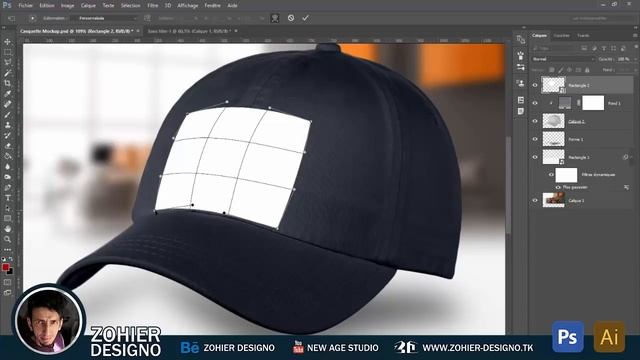The height and width of the screenshot is (360, 640).
Task: Open the Affichage menu
Action: tap(188, 6)
